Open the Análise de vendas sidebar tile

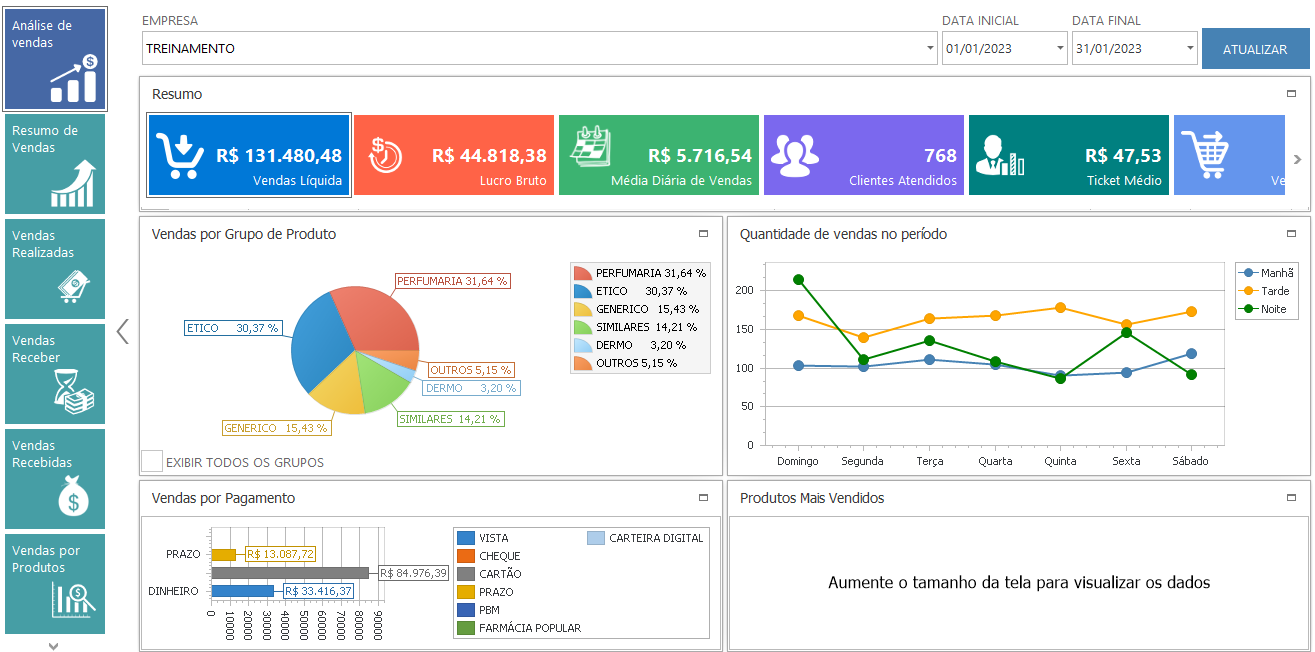click(x=55, y=59)
